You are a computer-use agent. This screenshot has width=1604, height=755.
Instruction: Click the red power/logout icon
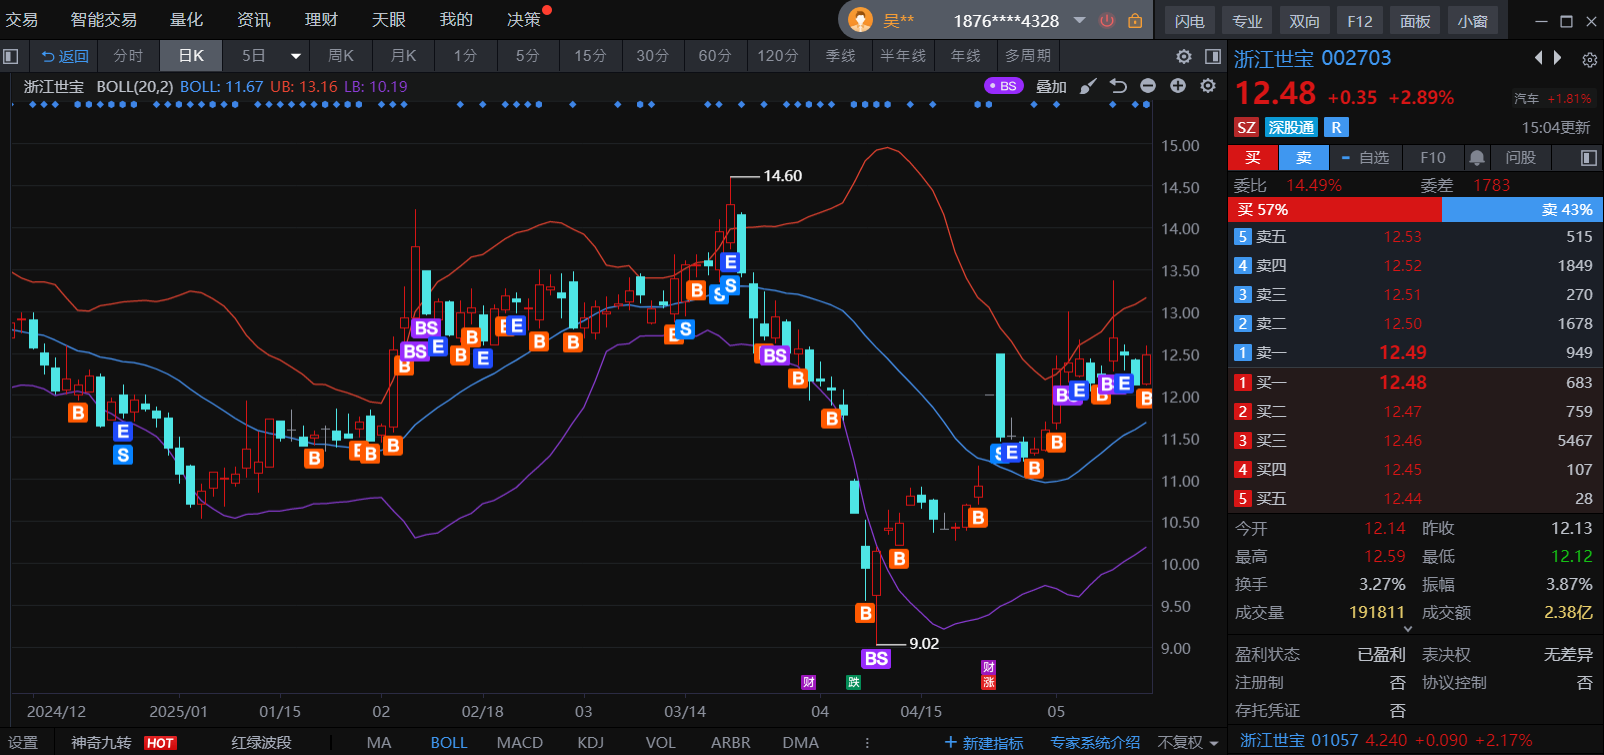coord(1107,20)
